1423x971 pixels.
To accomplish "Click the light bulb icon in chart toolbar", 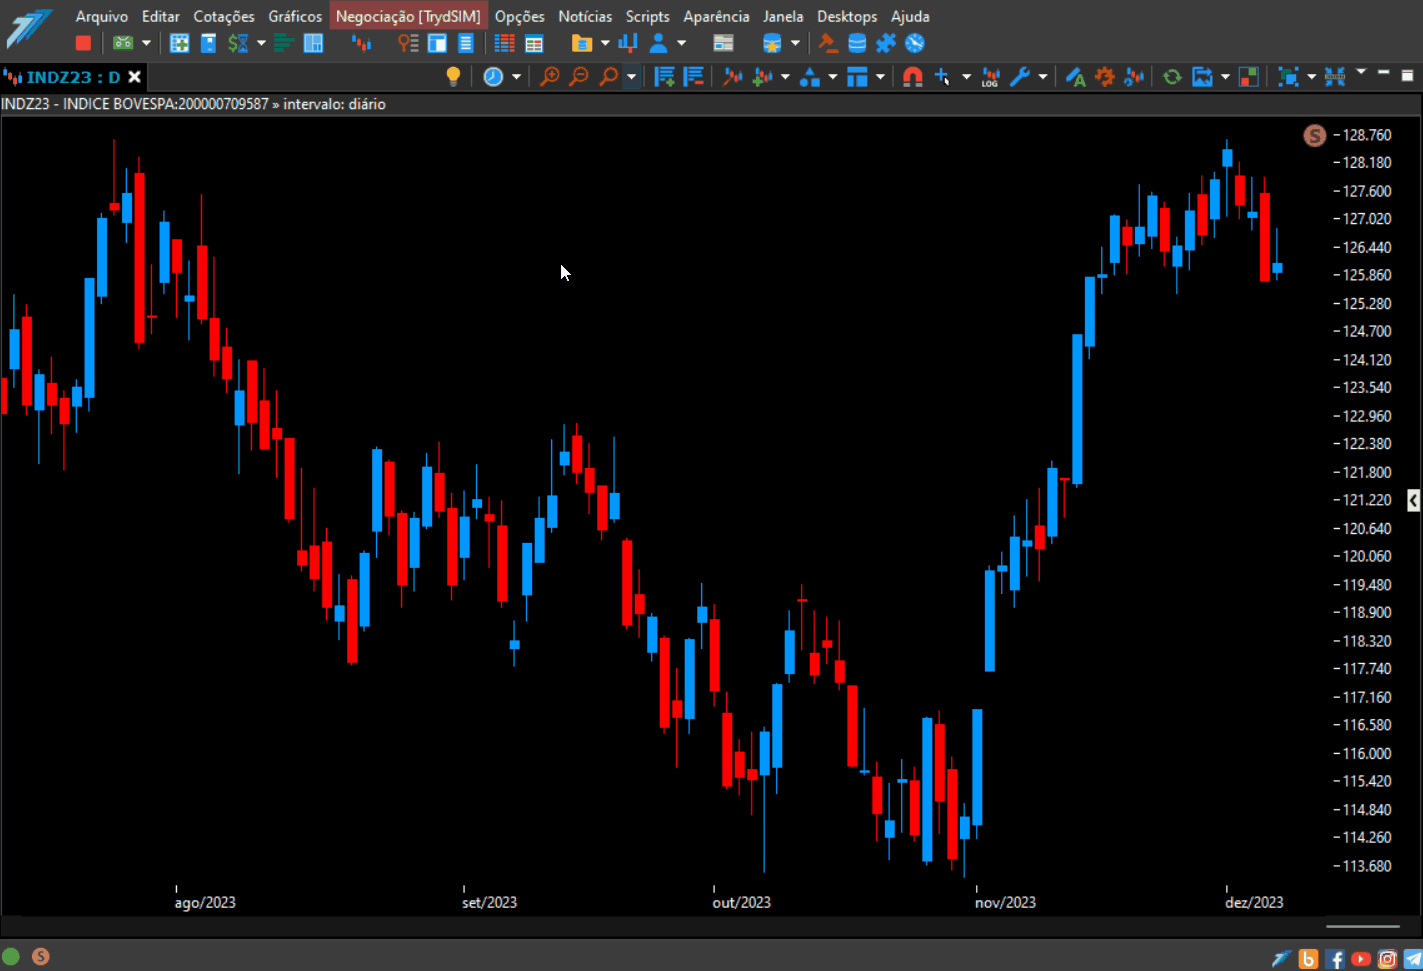I will [x=453, y=76].
